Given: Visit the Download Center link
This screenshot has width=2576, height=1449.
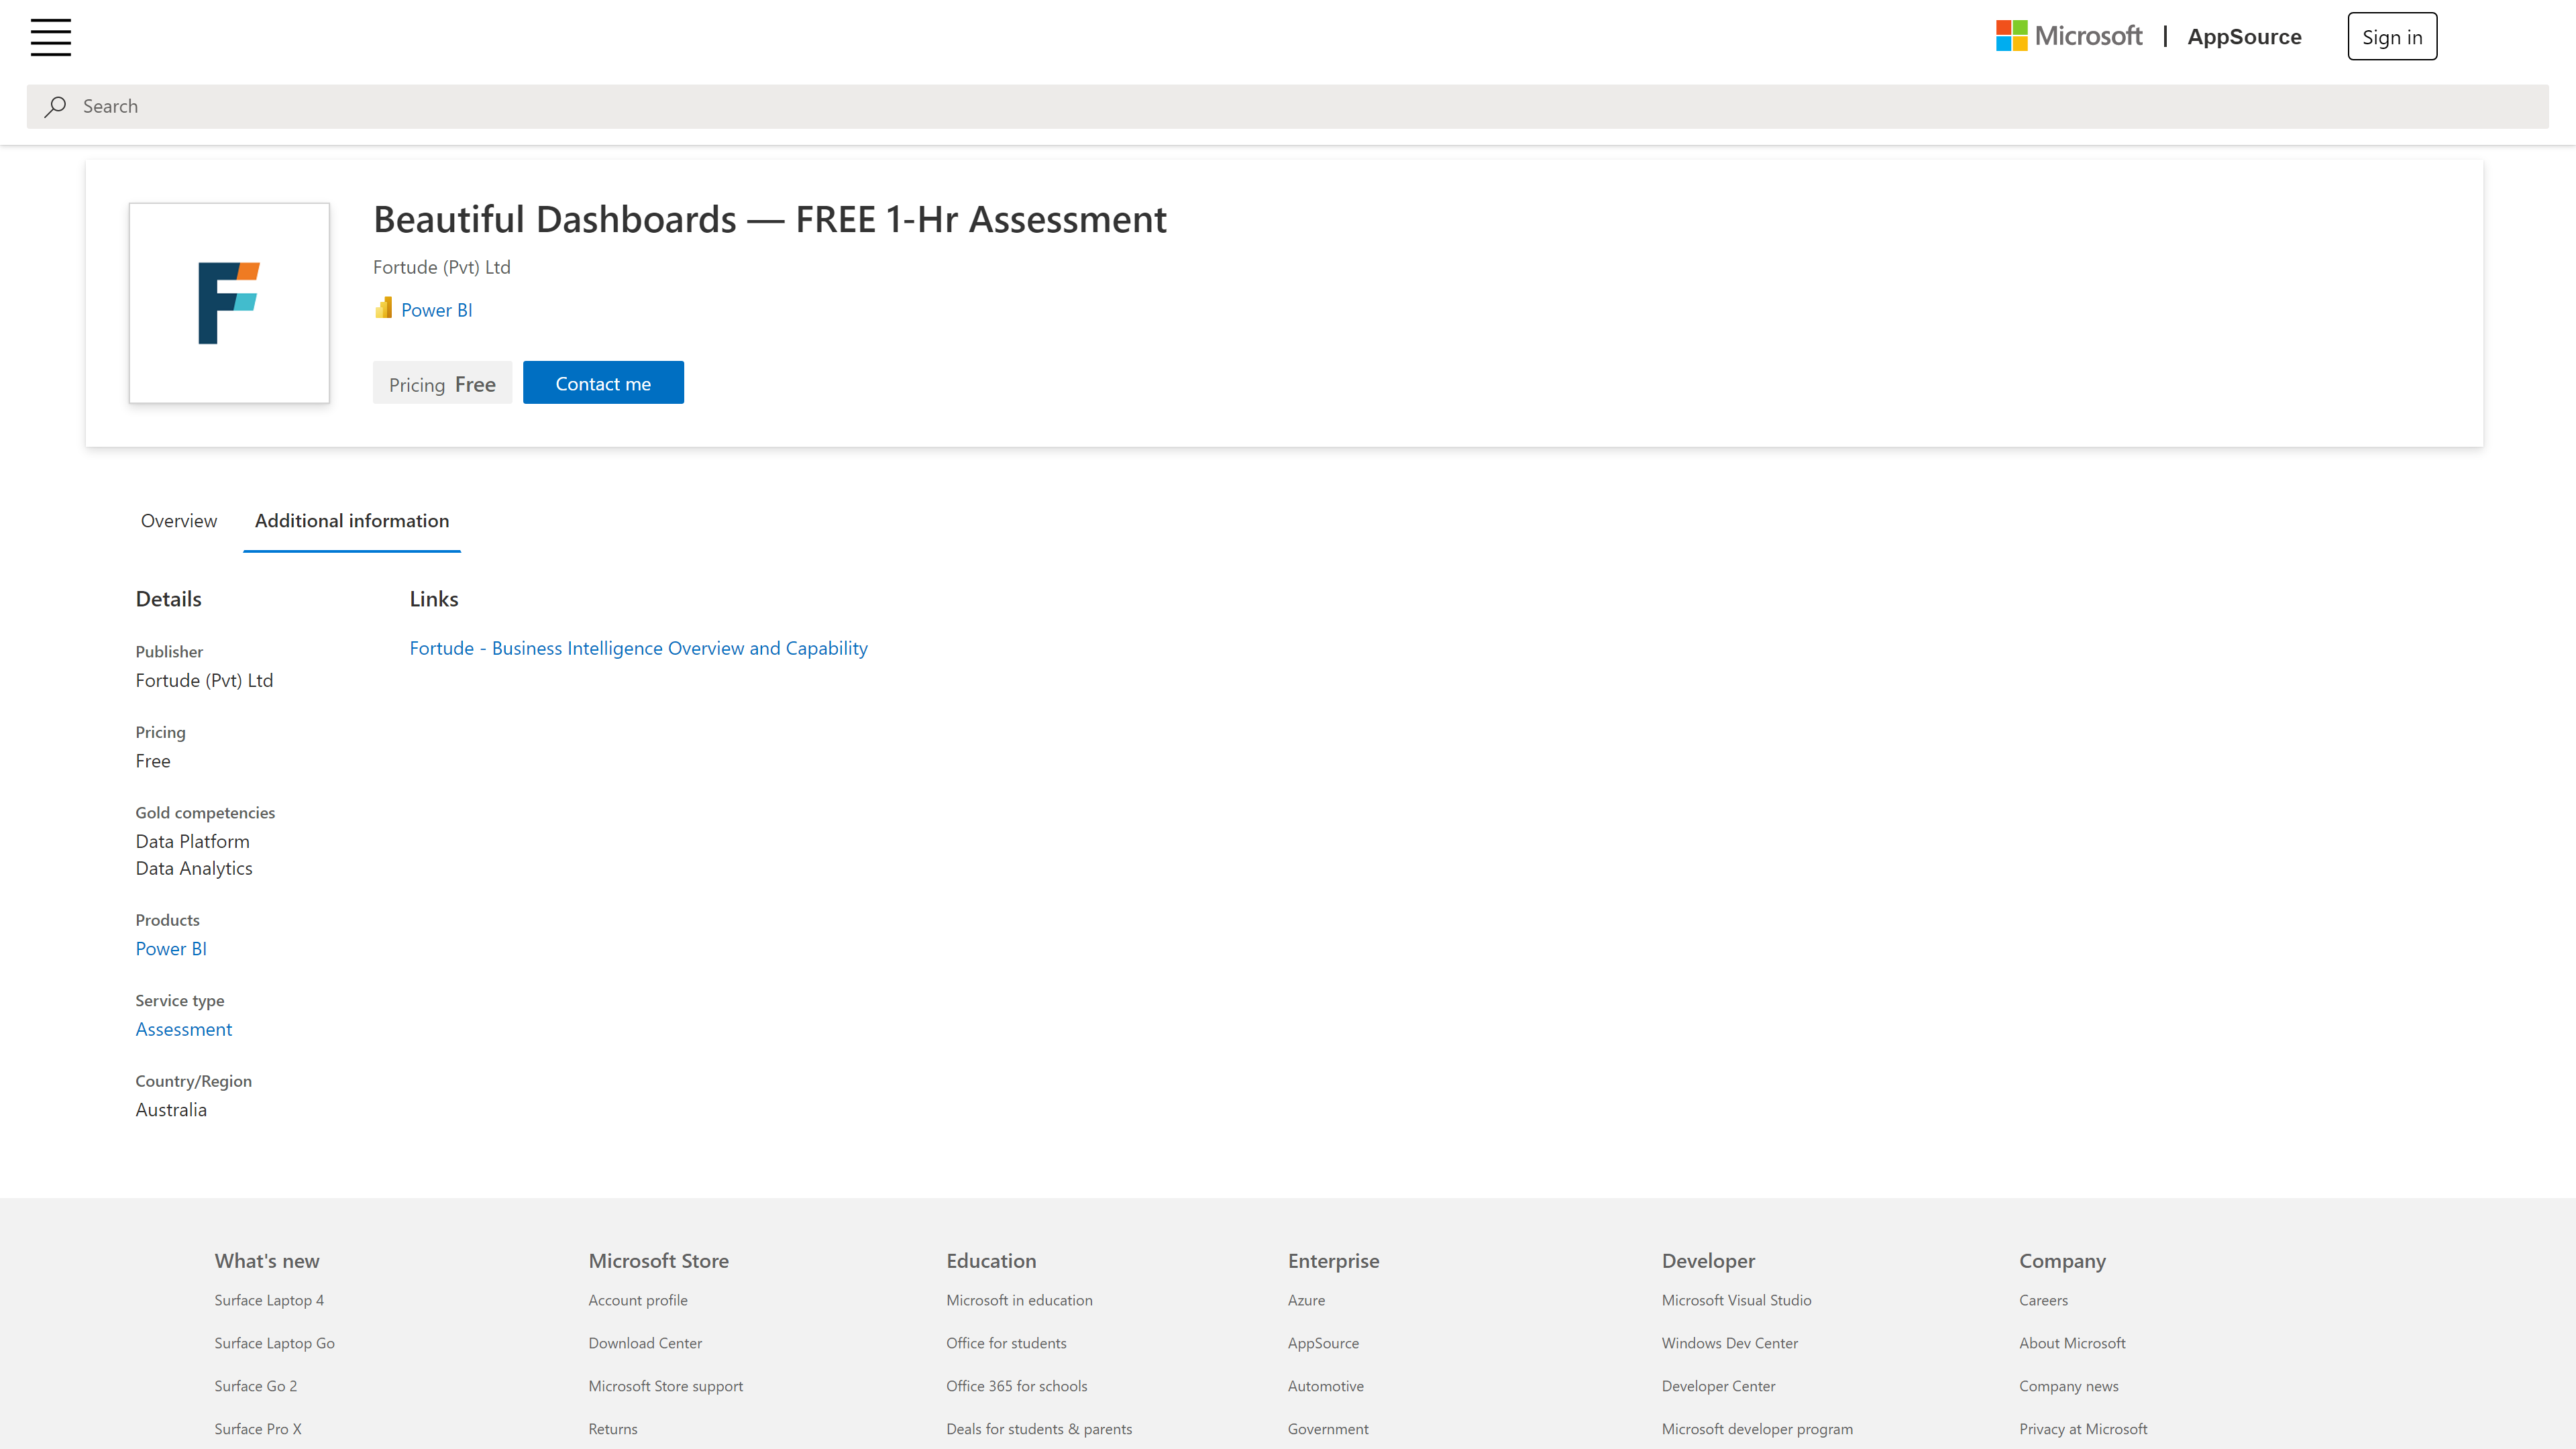Looking at the screenshot, I should click(645, 1343).
